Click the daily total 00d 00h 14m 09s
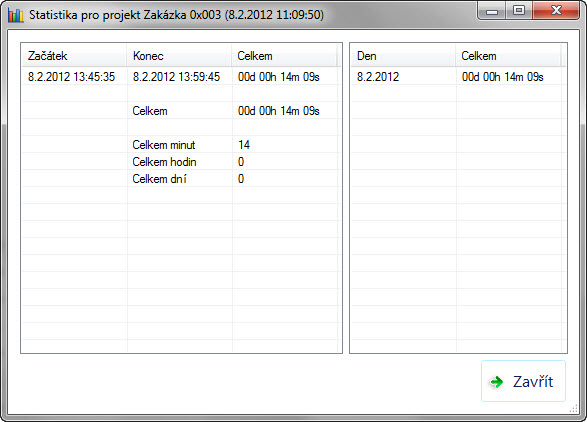This screenshot has width=587, height=422. pyautogui.click(x=502, y=77)
